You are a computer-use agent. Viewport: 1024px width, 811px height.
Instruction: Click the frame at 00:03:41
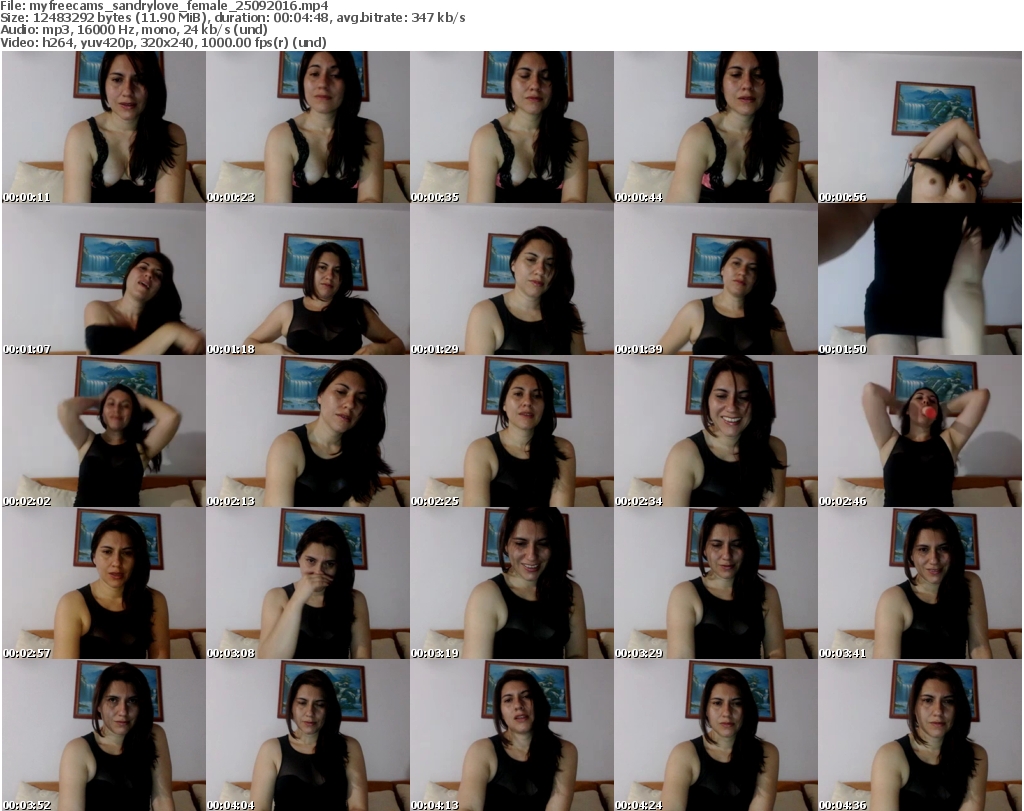920,584
